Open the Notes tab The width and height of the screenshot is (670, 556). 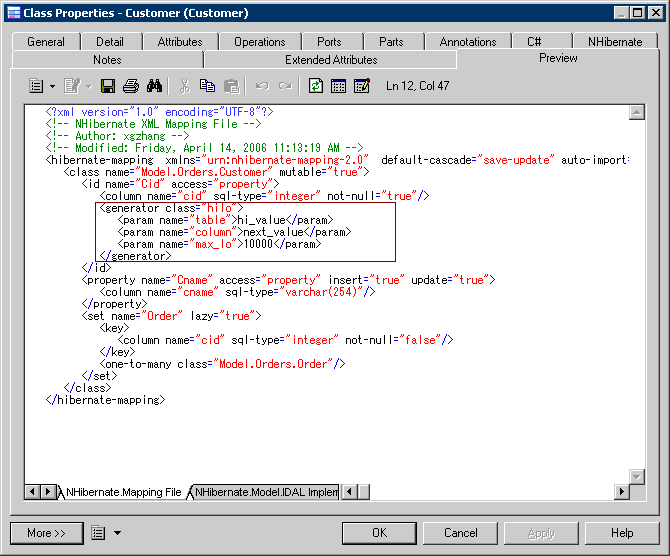click(107, 60)
